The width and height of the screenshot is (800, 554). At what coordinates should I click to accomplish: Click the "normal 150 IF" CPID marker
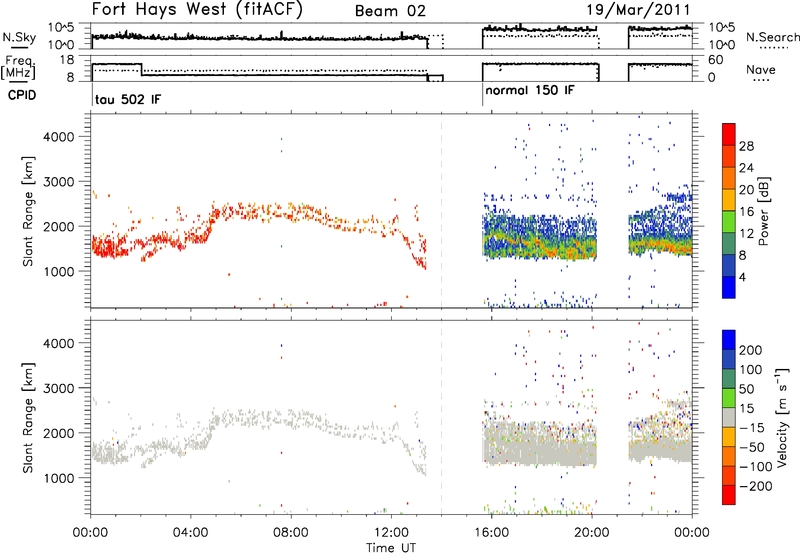click(x=530, y=91)
